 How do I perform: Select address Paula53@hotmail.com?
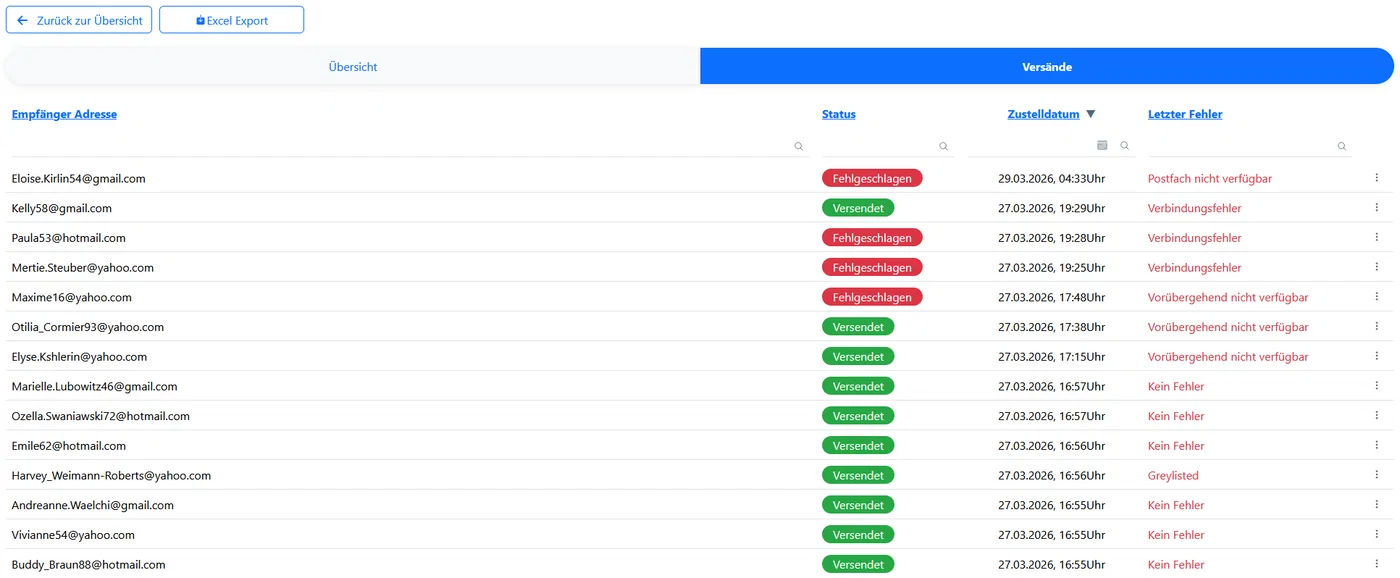(69, 238)
